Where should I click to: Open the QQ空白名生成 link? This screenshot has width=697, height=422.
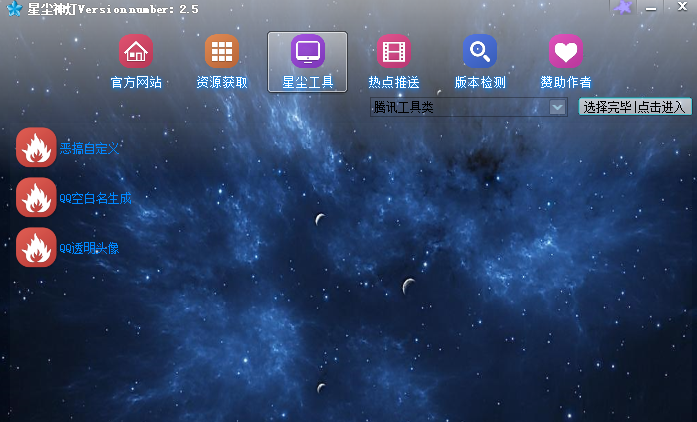tap(96, 198)
